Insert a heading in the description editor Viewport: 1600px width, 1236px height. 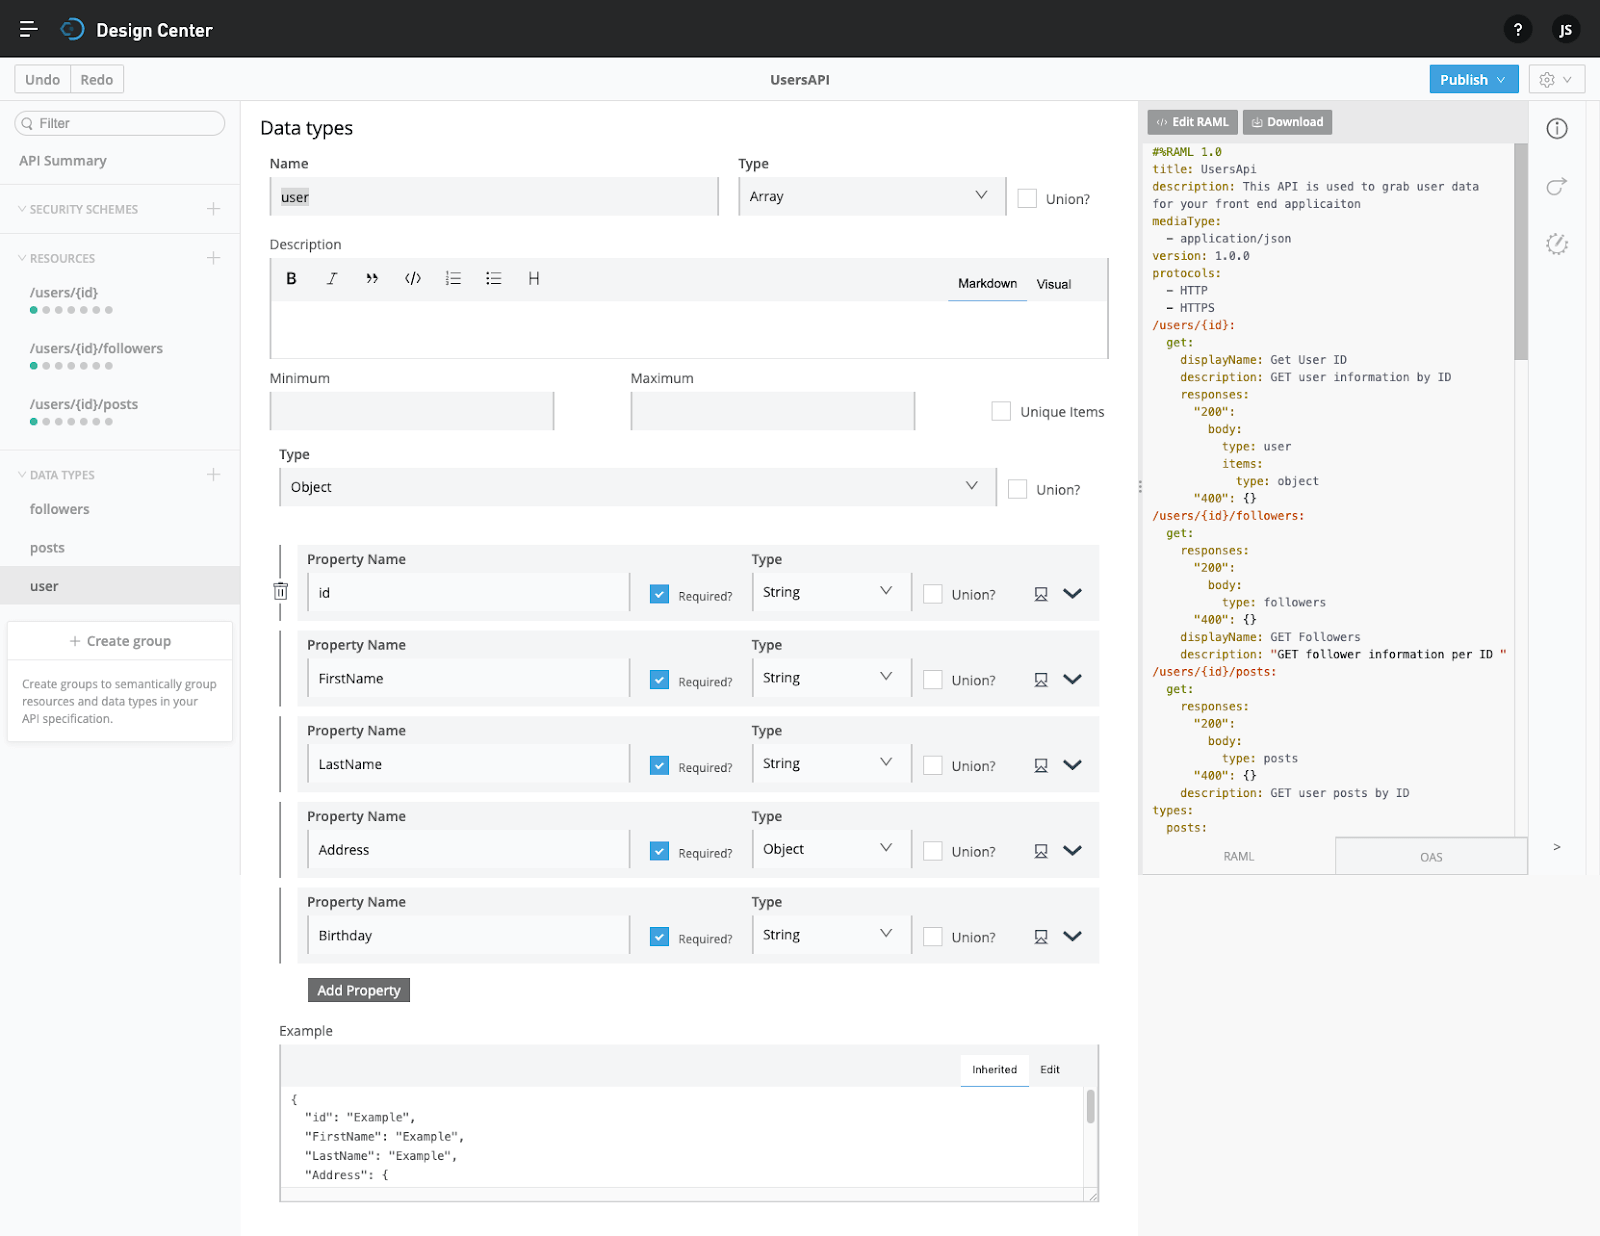coord(534,279)
